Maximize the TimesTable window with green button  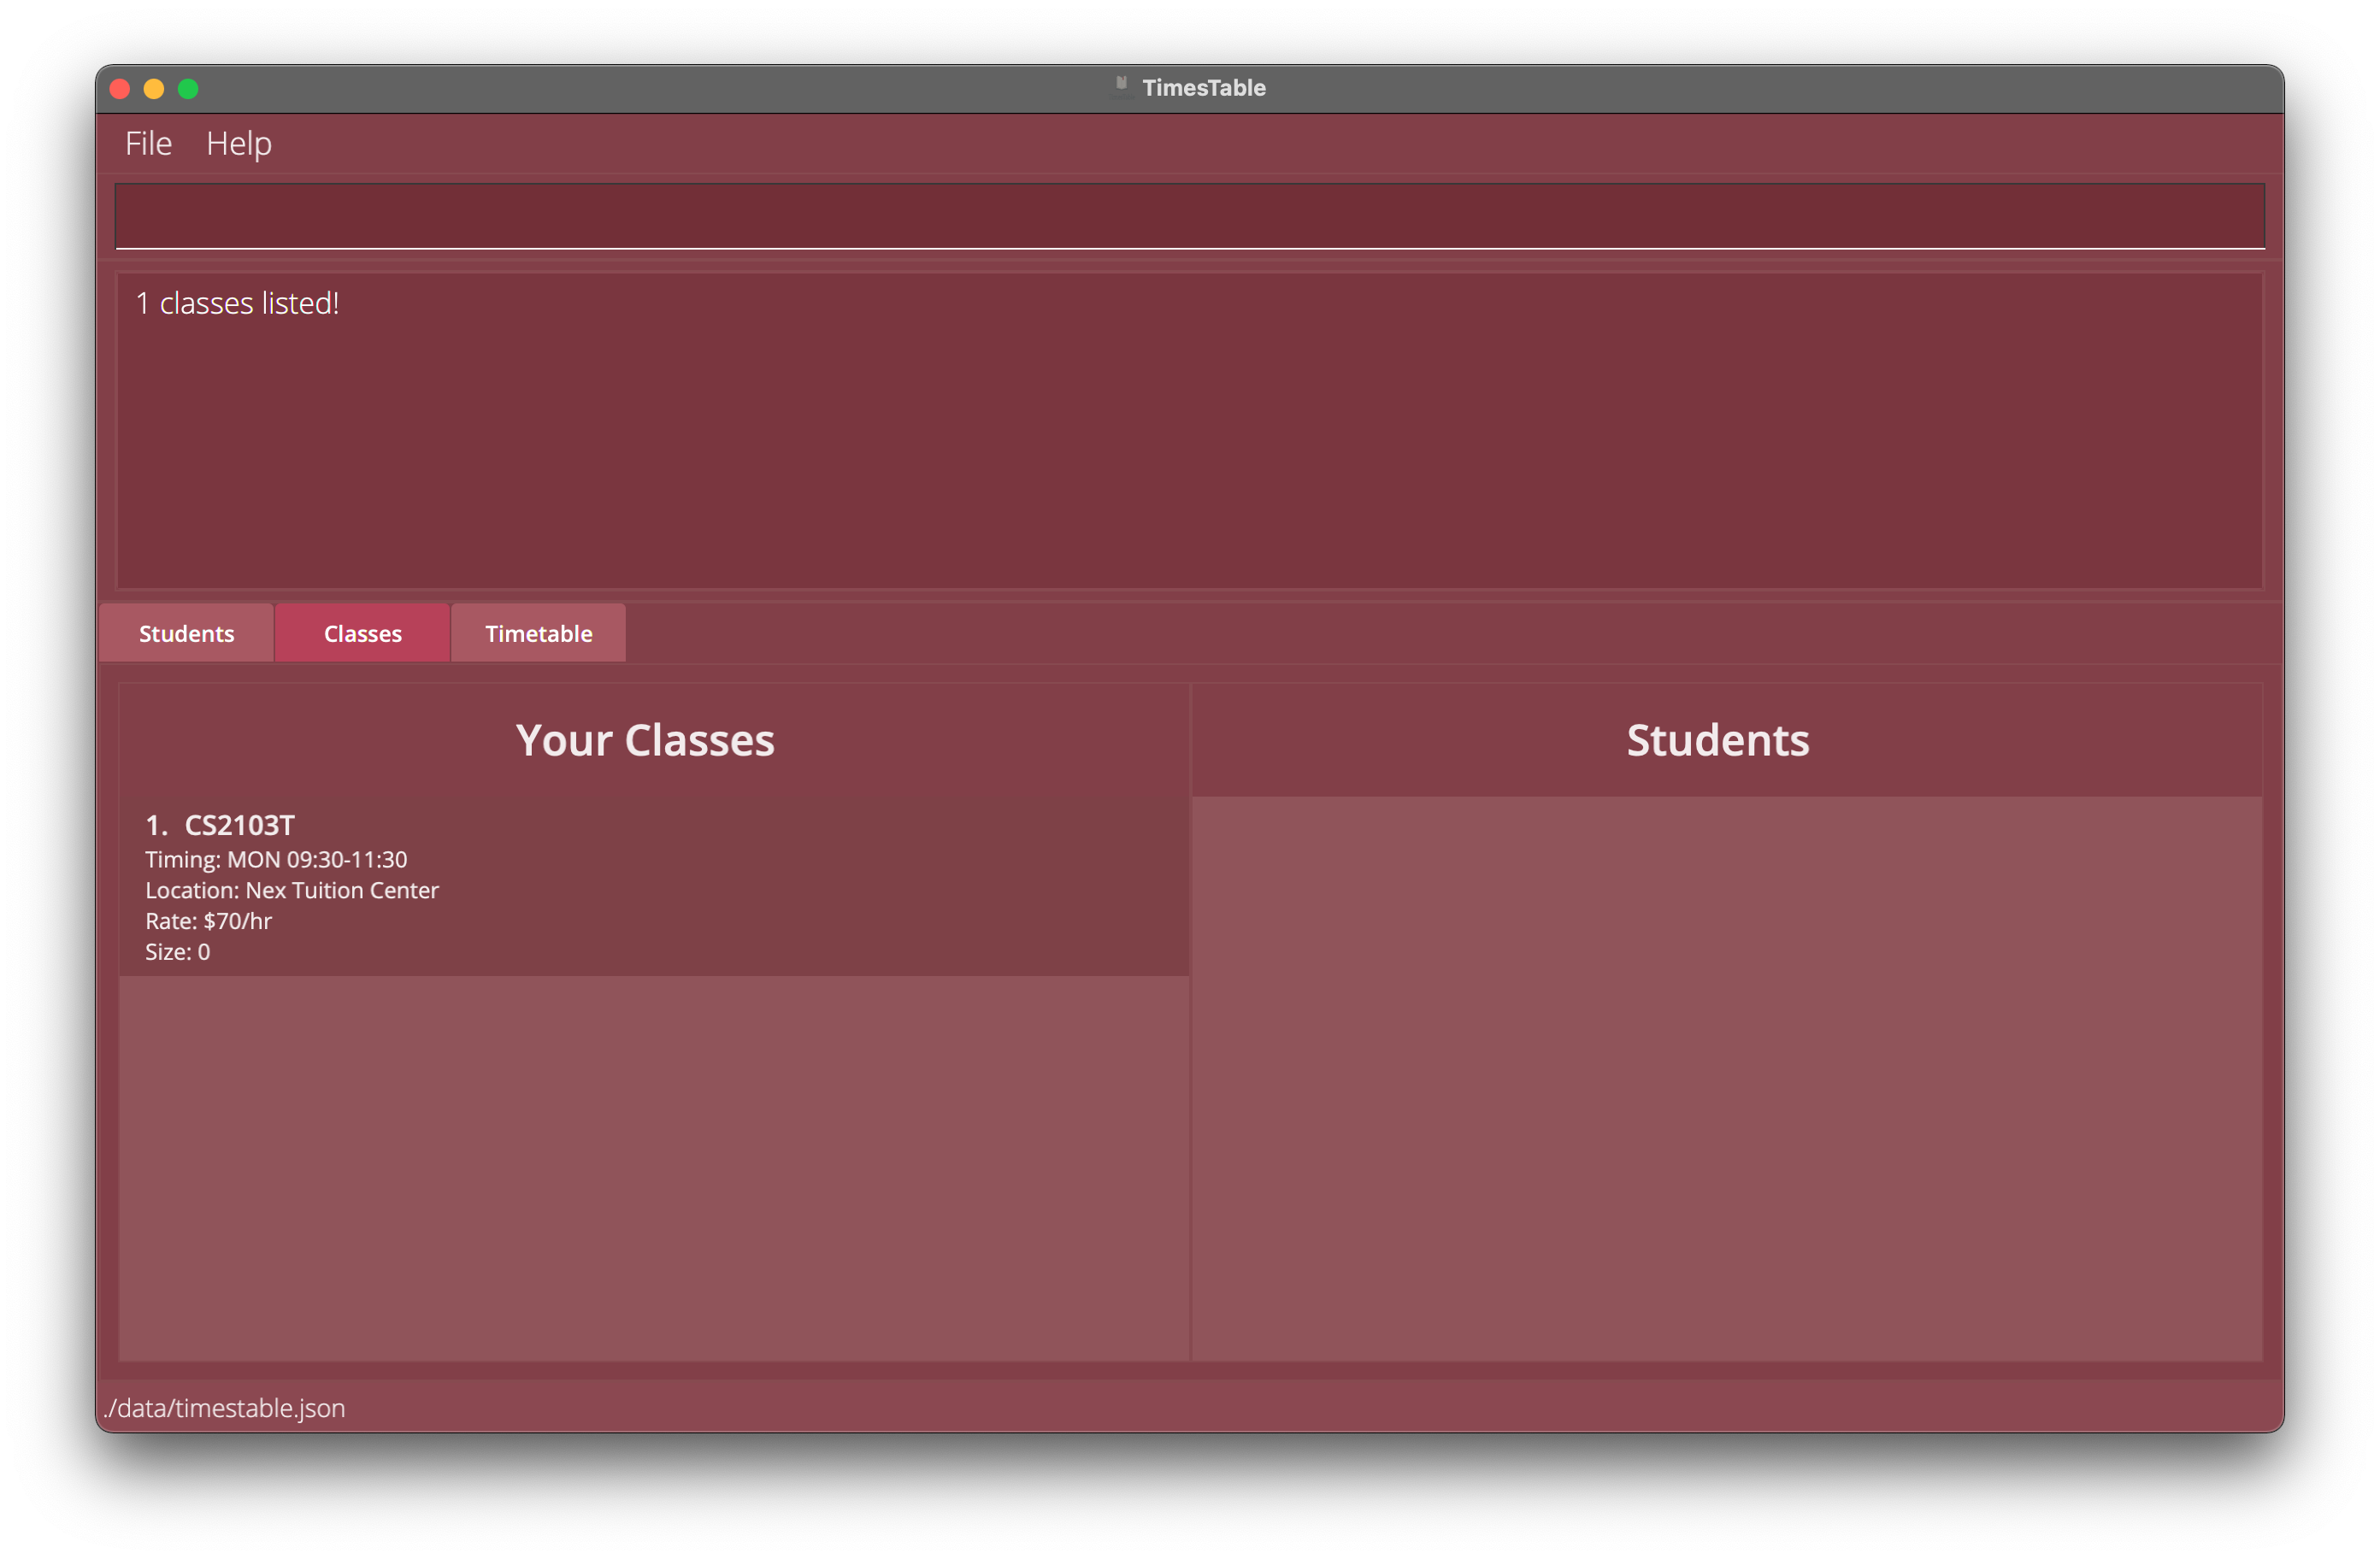pos(188,89)
